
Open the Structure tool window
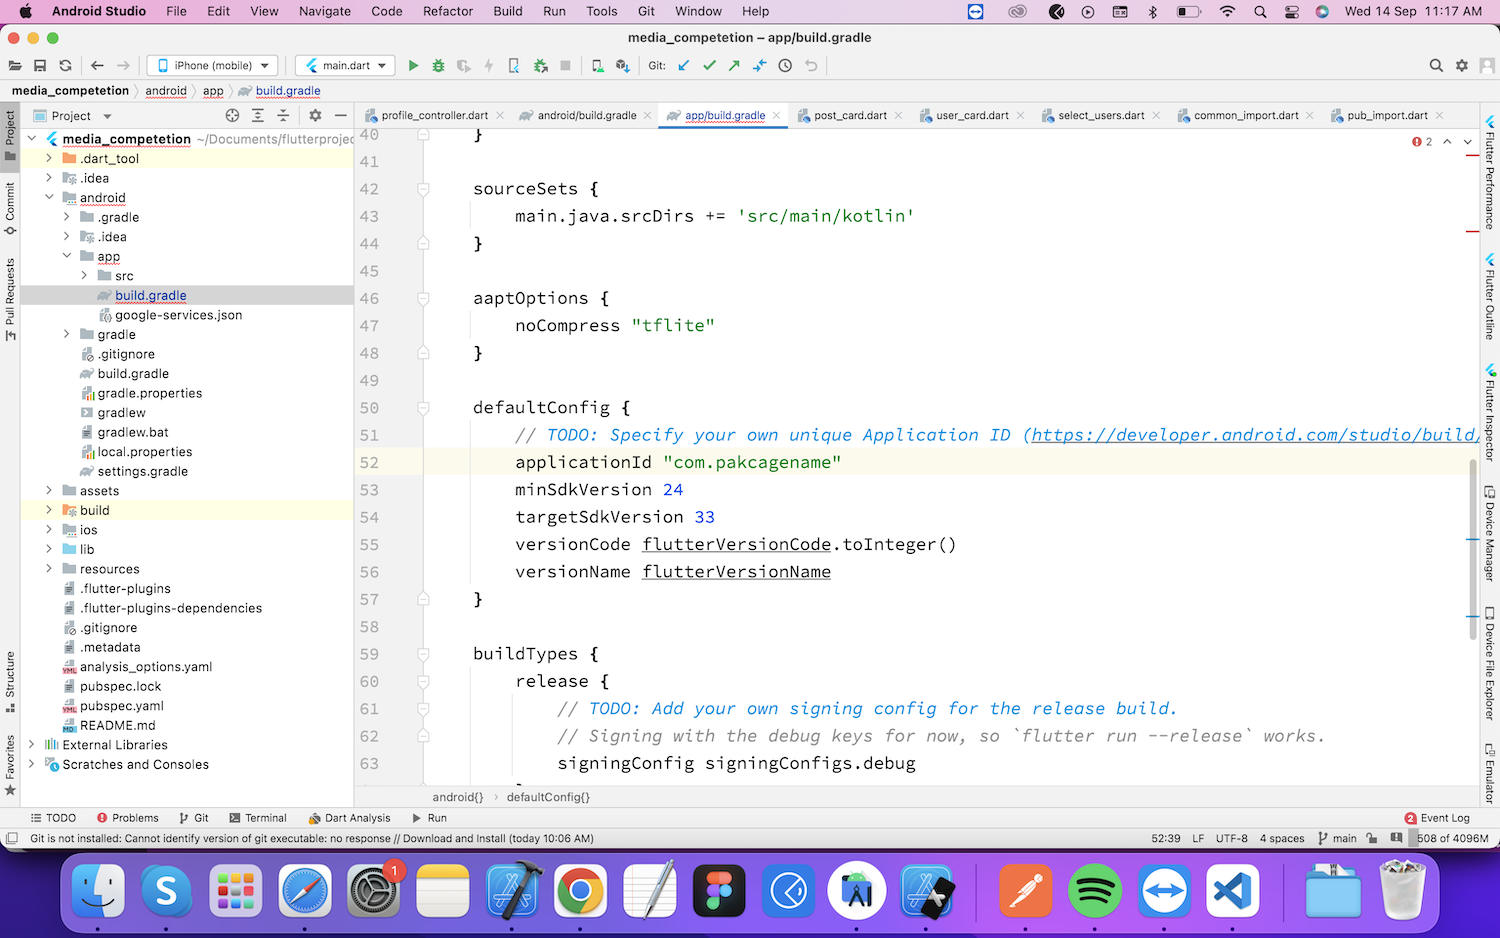[10, 682]
